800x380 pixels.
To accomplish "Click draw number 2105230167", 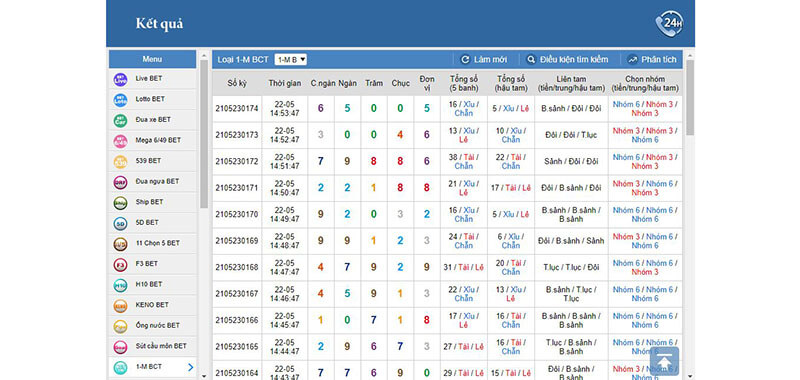I will (x=237, y=294).
